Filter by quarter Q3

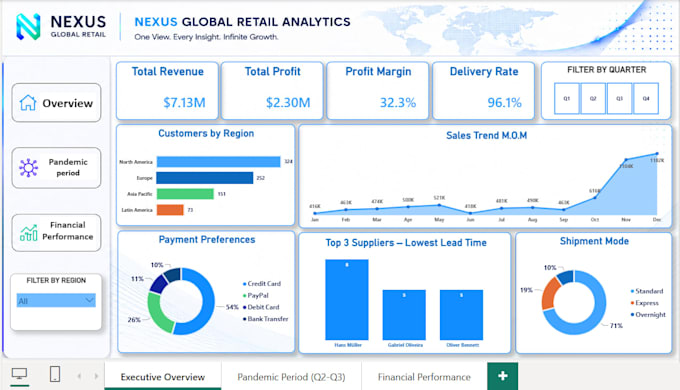(620, 98)
